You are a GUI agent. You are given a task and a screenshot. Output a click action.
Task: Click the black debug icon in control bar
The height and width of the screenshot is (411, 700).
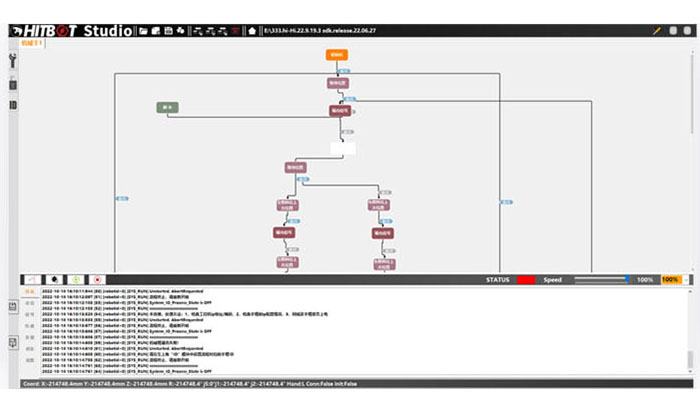(53, 280)
